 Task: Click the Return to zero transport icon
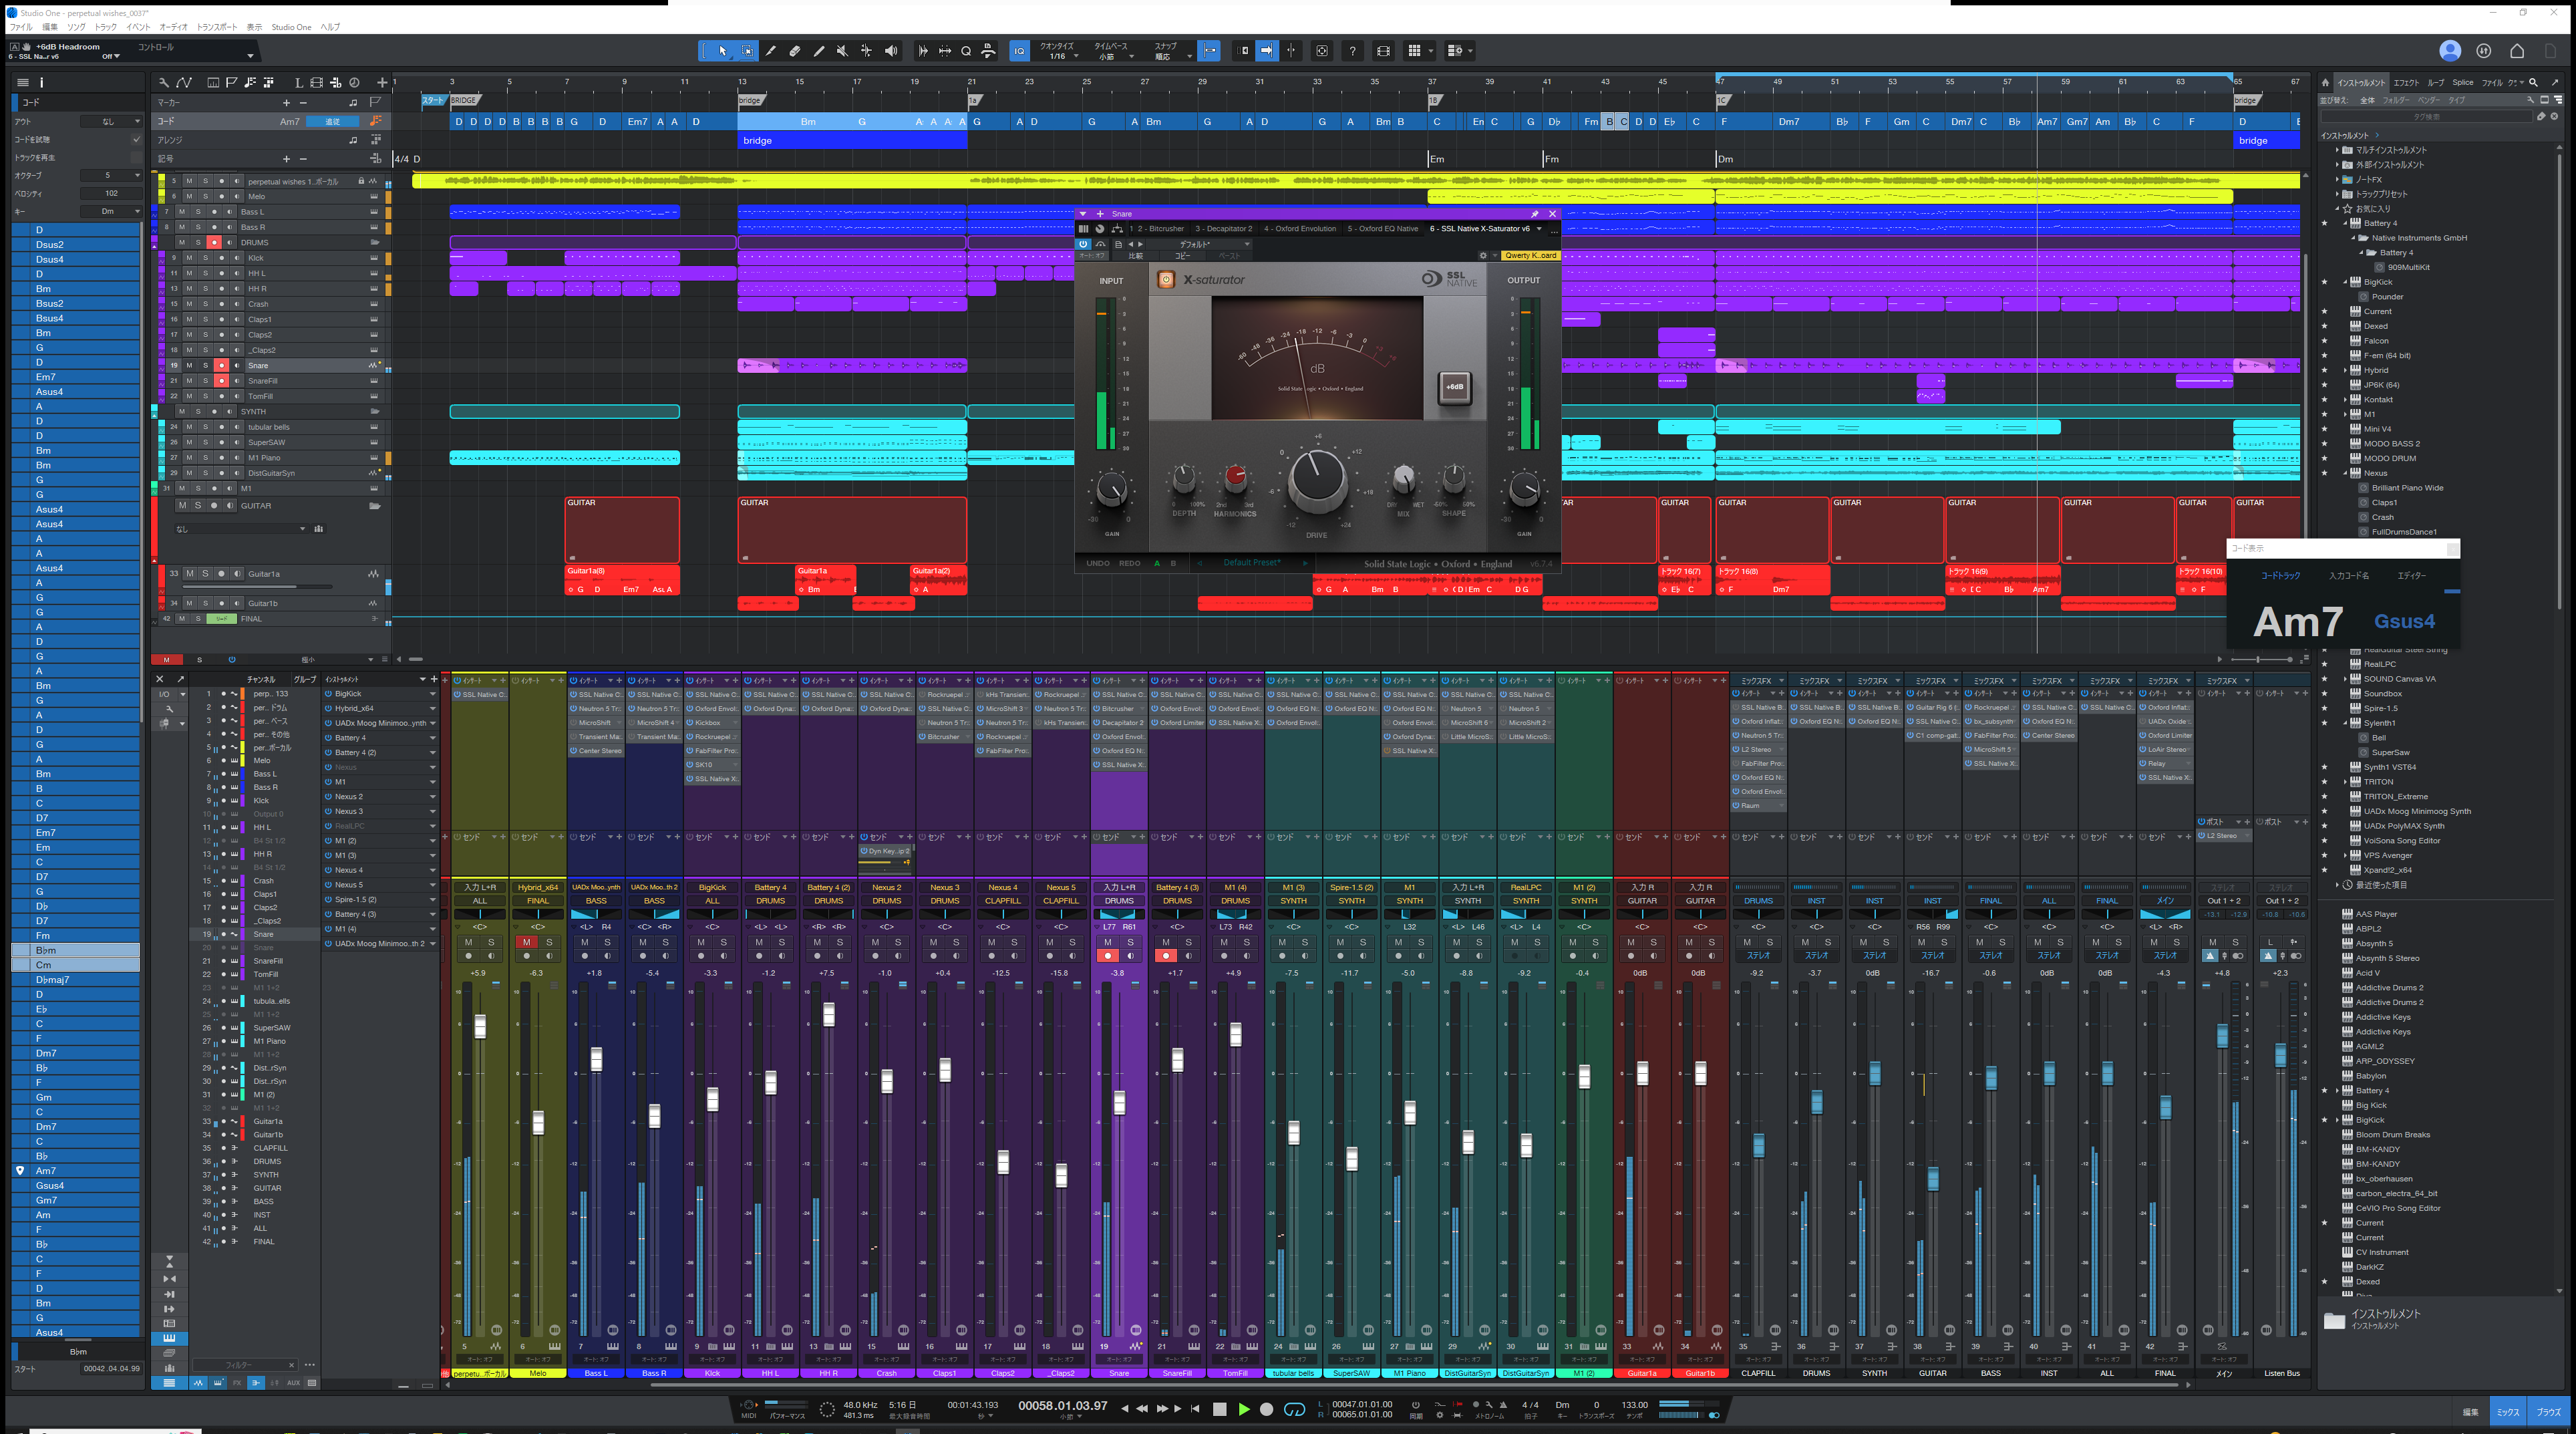pyautogui.click(x=1194, y=1409)
